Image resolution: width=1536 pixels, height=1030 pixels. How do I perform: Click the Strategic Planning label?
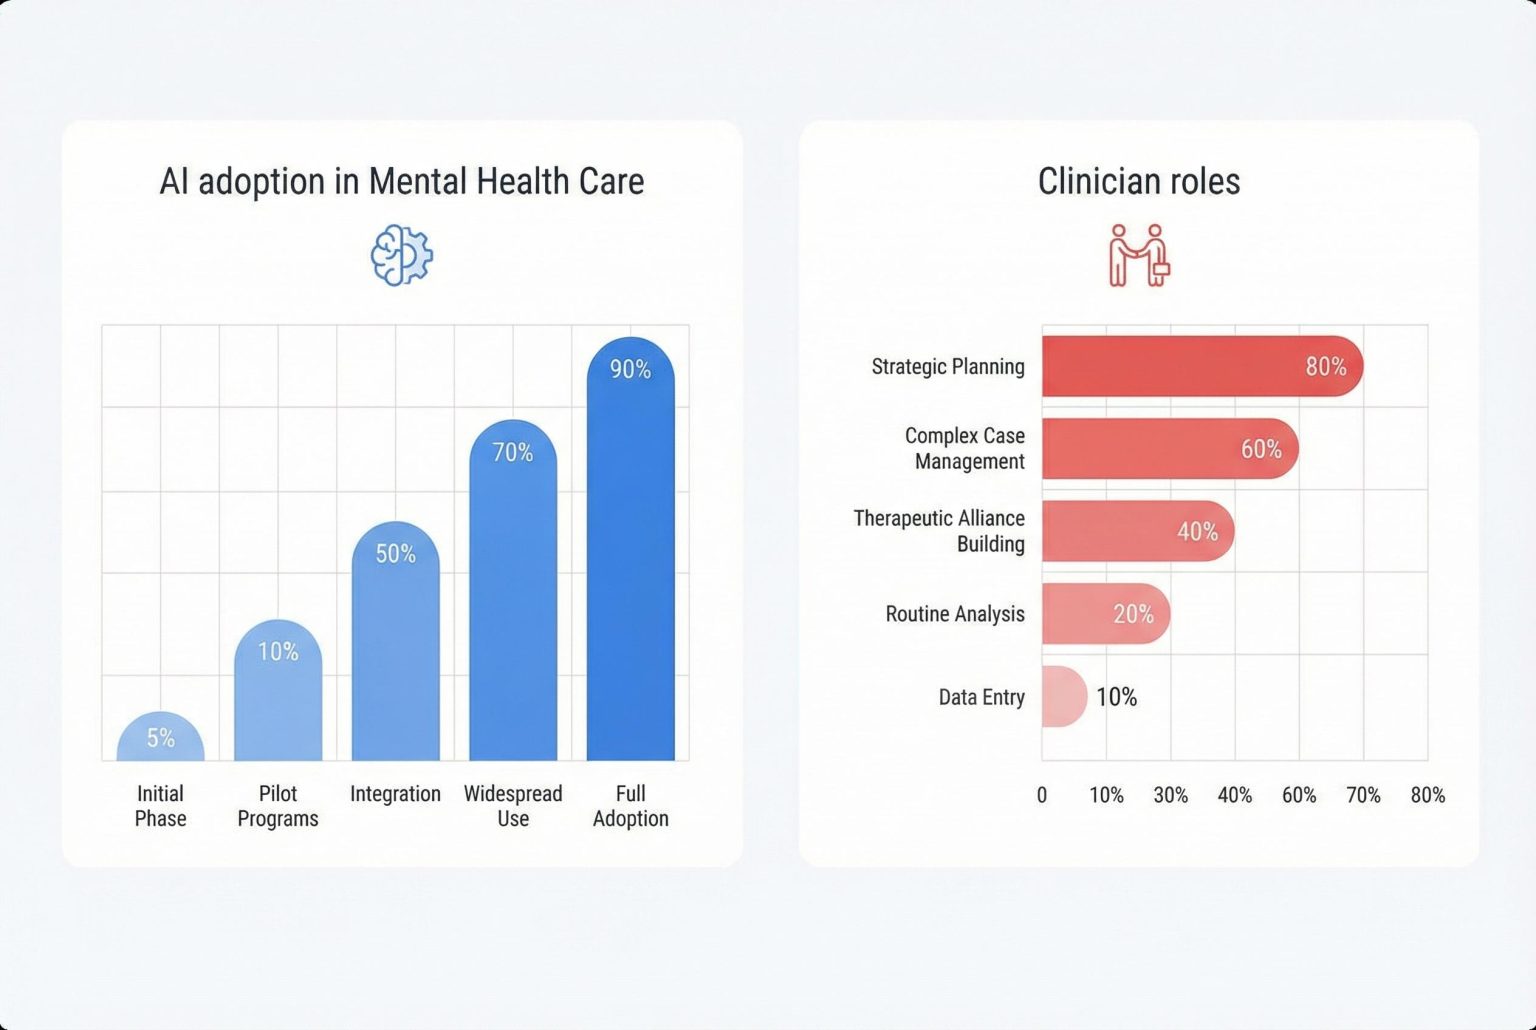(947, 367)
